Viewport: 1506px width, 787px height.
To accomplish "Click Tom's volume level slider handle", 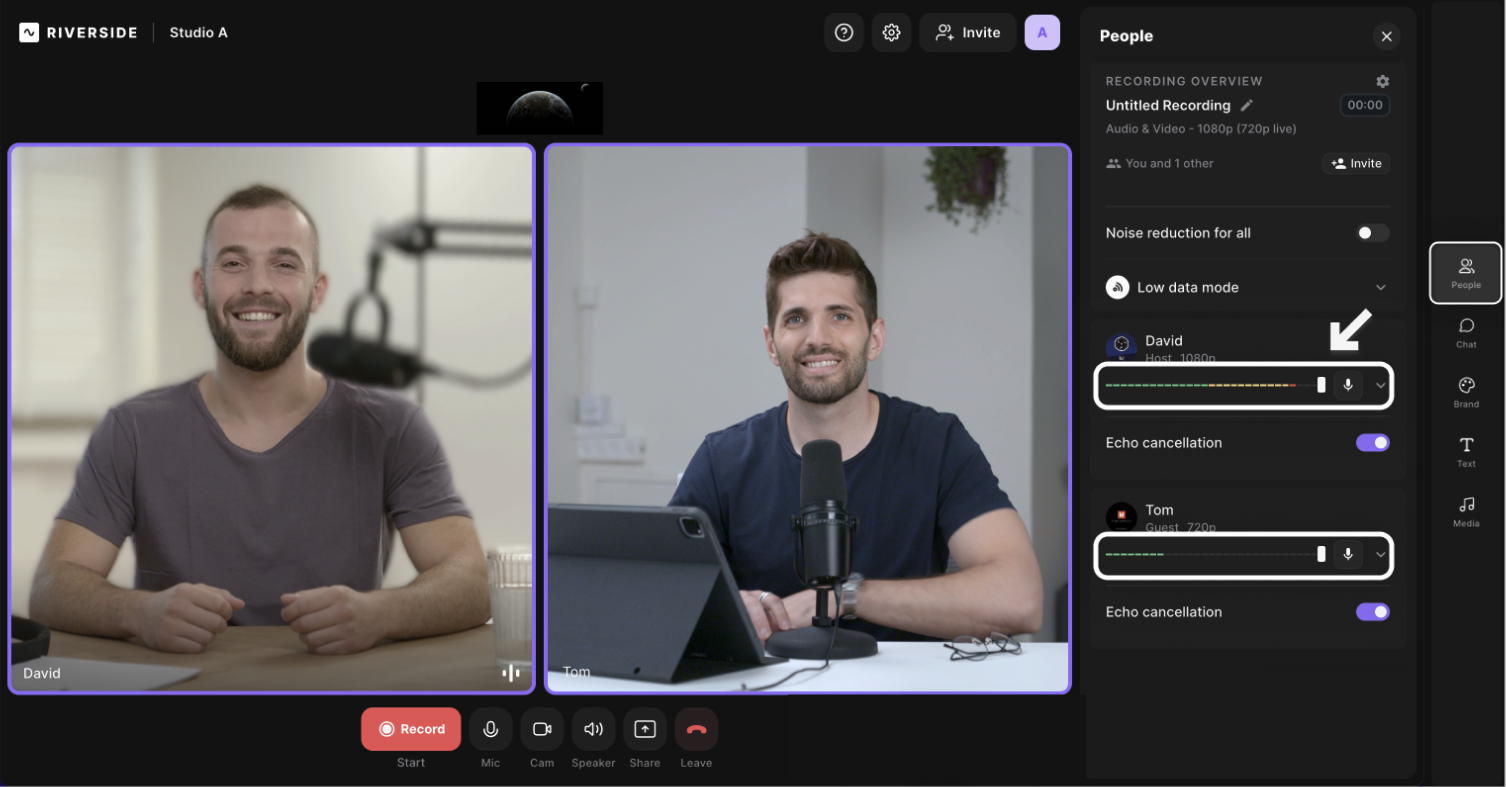I will tap(1321, 554).
